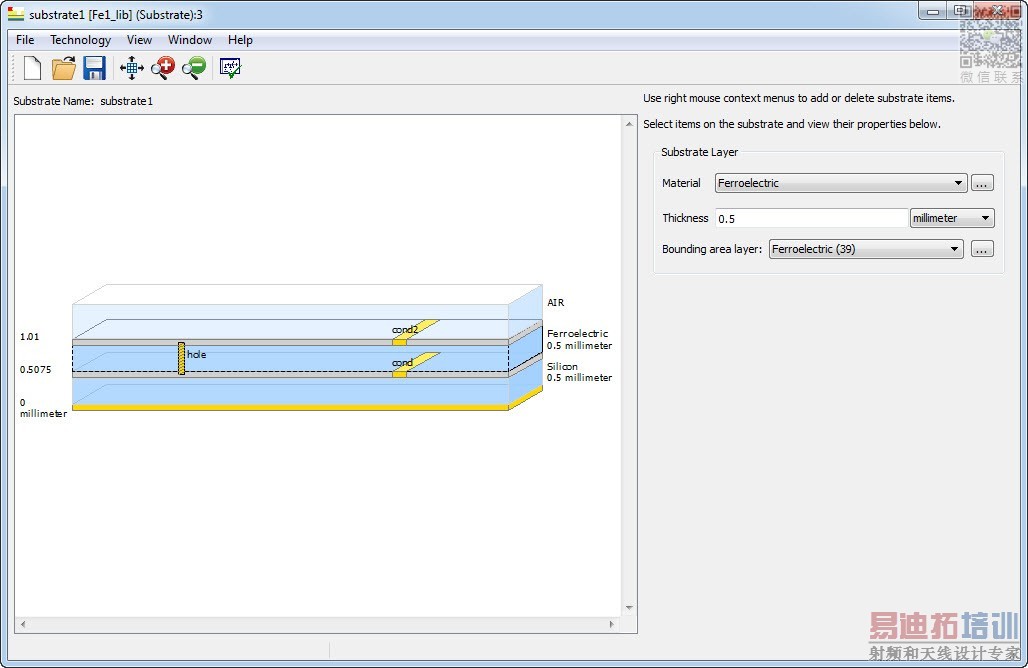
Task: Zoom in using the red plus magnifier
Action: [x=162, y=68]
